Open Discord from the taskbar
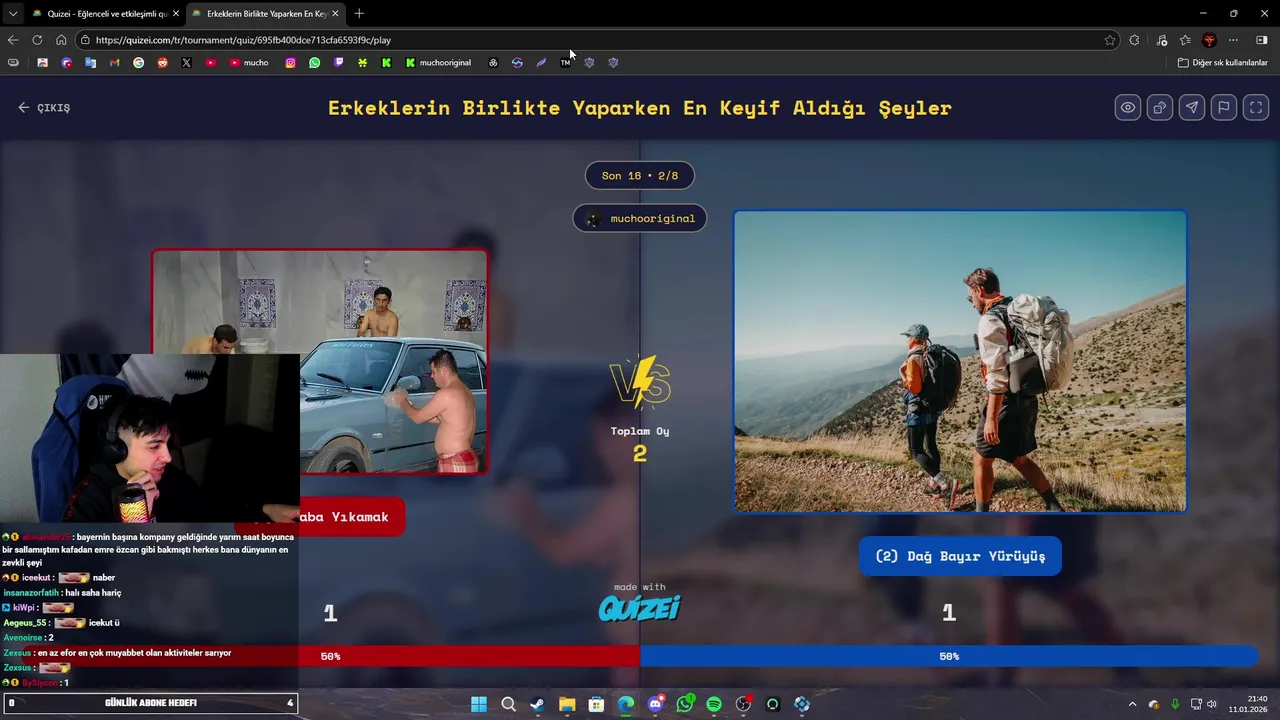Screen dimensions: 1280x720 click(x=655, y=704)
